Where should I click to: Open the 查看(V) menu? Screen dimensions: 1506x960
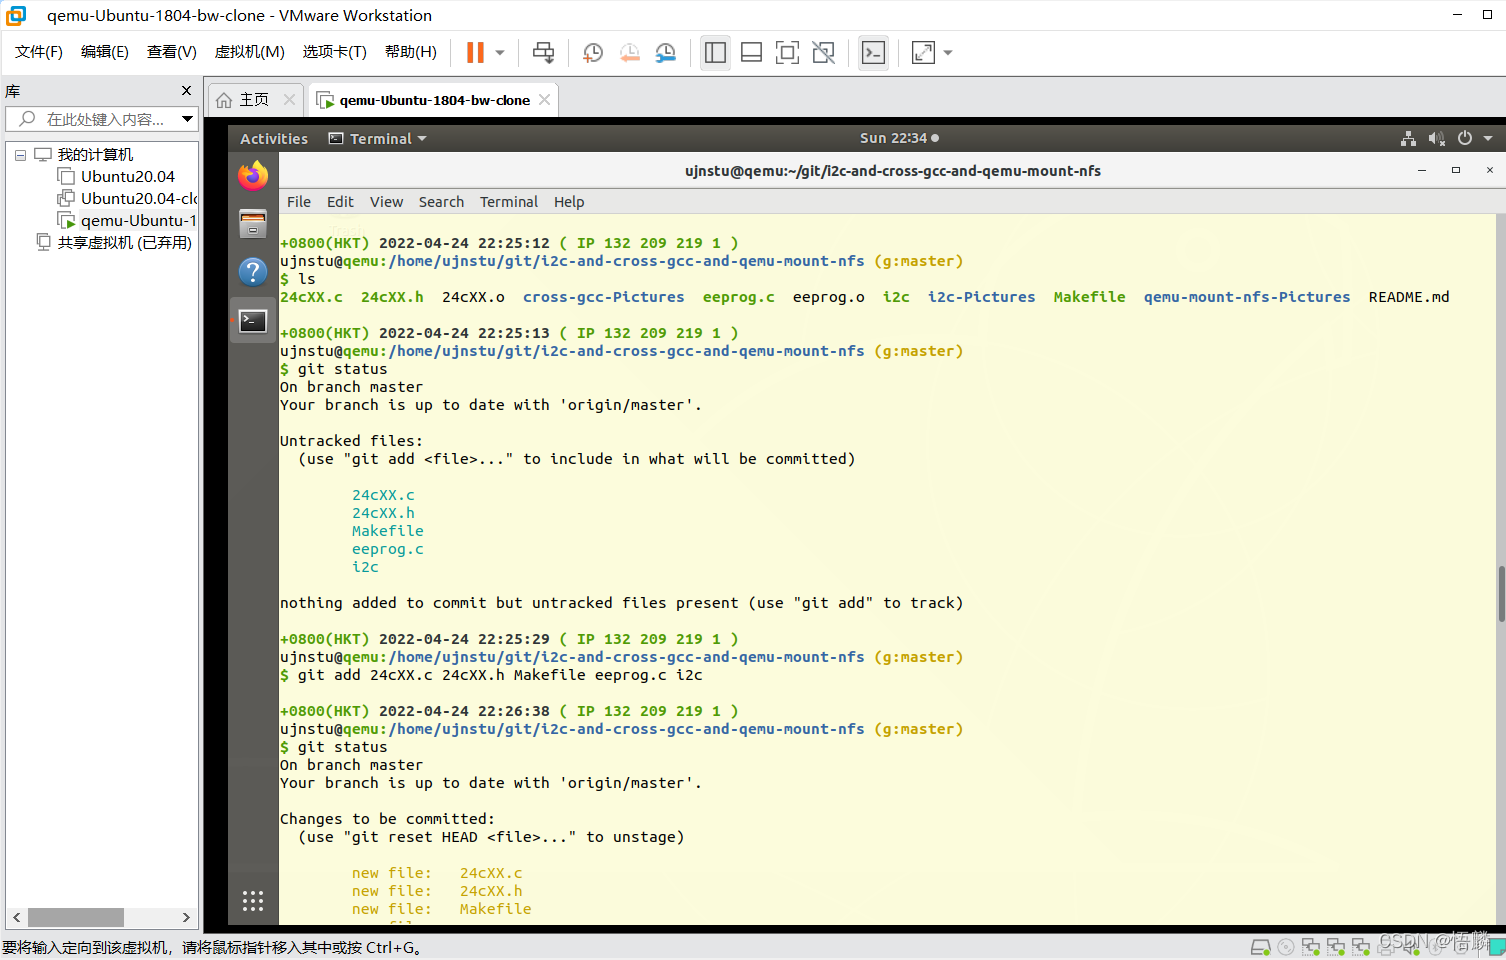pyautogui.click(x=172, y=52)
